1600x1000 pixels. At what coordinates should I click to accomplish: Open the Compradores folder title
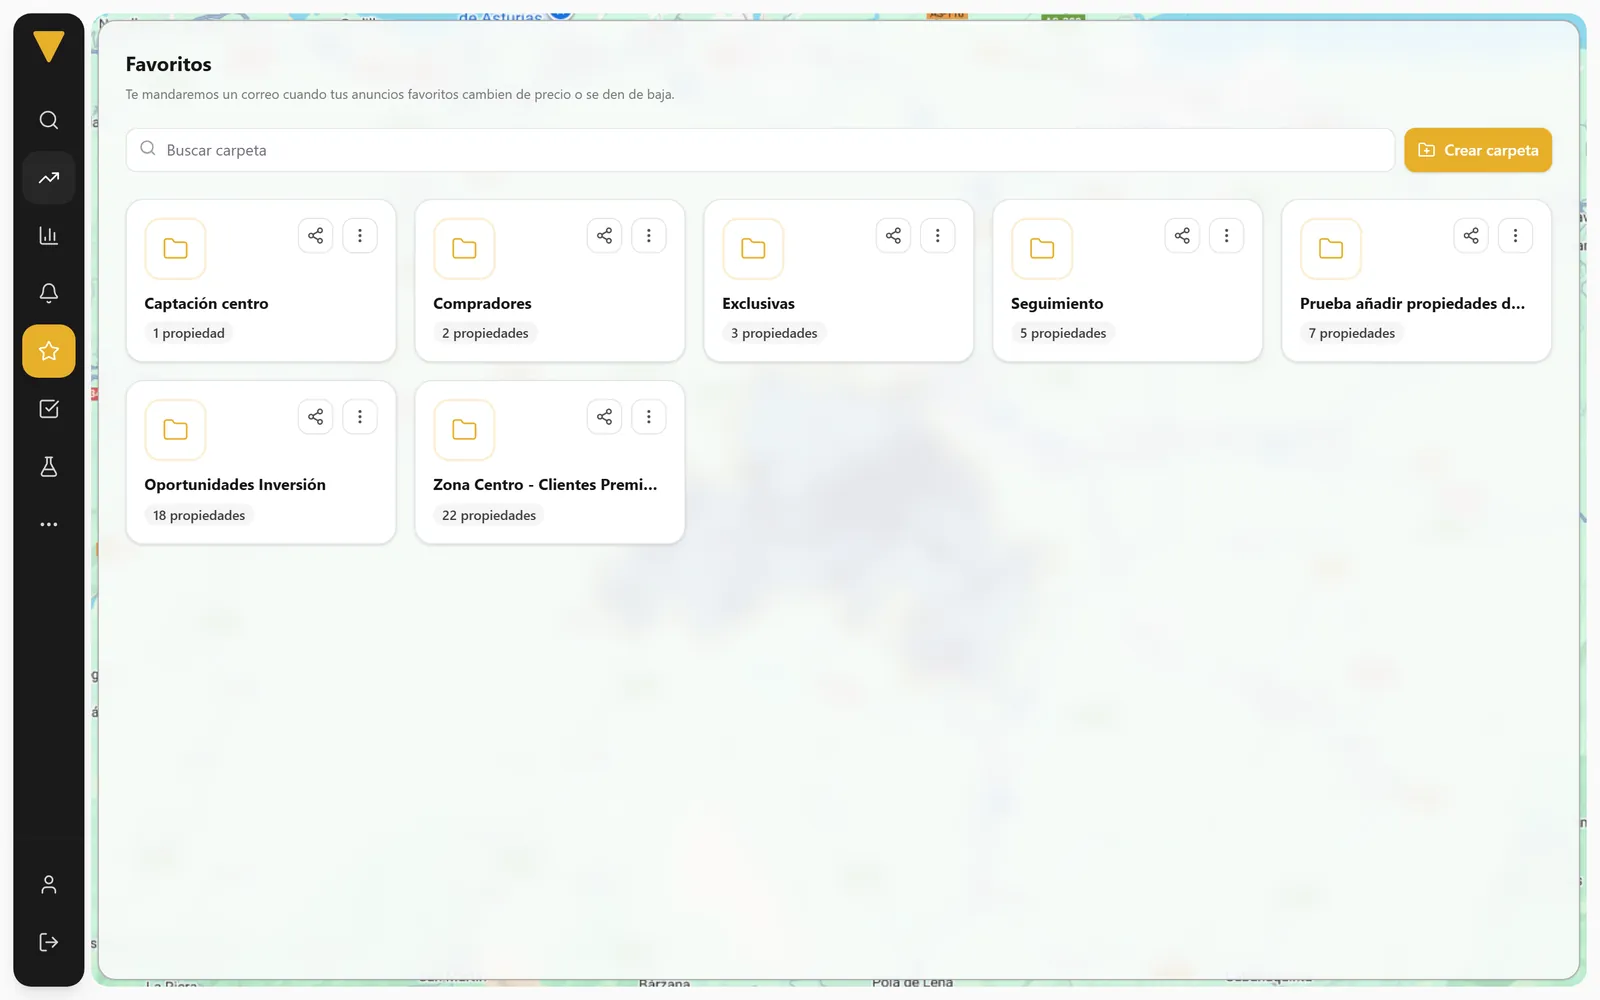[x=482, y=303]
